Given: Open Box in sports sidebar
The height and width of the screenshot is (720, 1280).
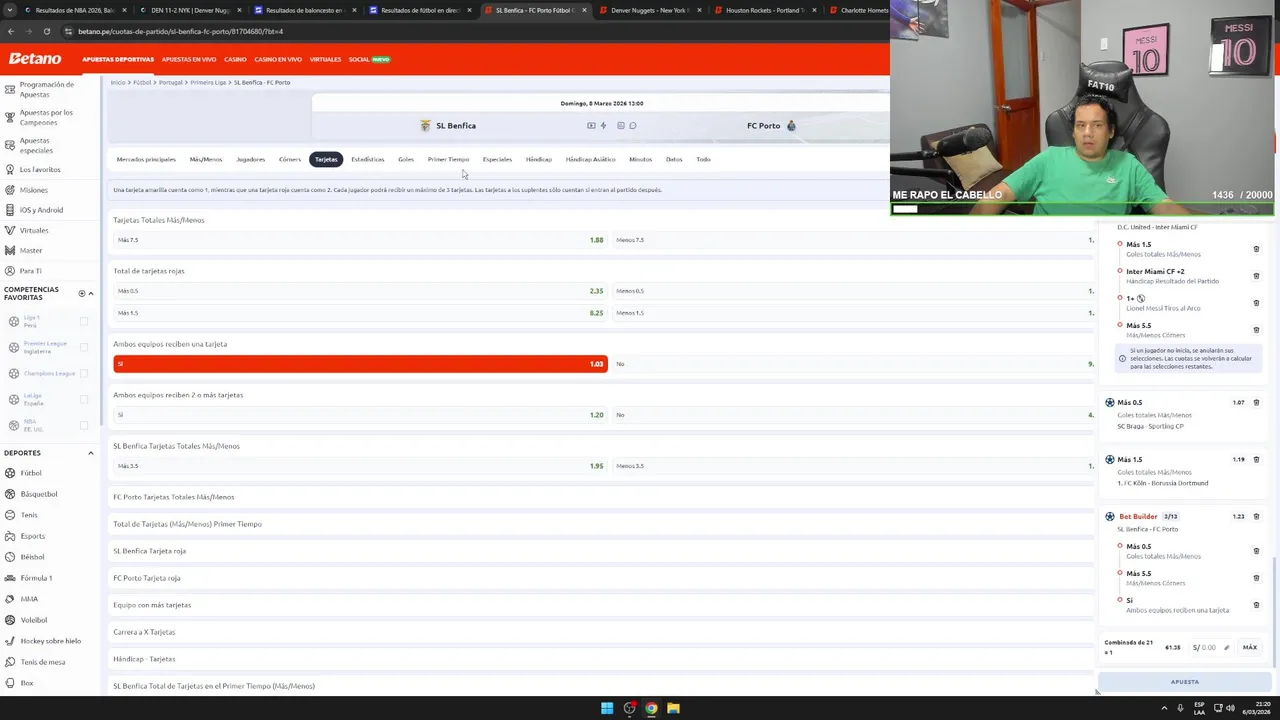Looking at the screenshot, I should click(26, 683).
